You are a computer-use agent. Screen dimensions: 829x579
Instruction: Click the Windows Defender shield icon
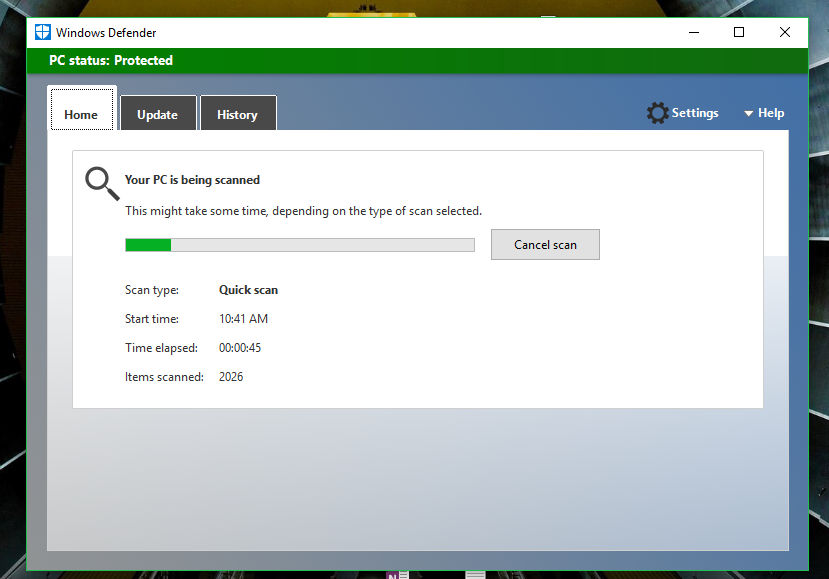[x=43, y=32]
